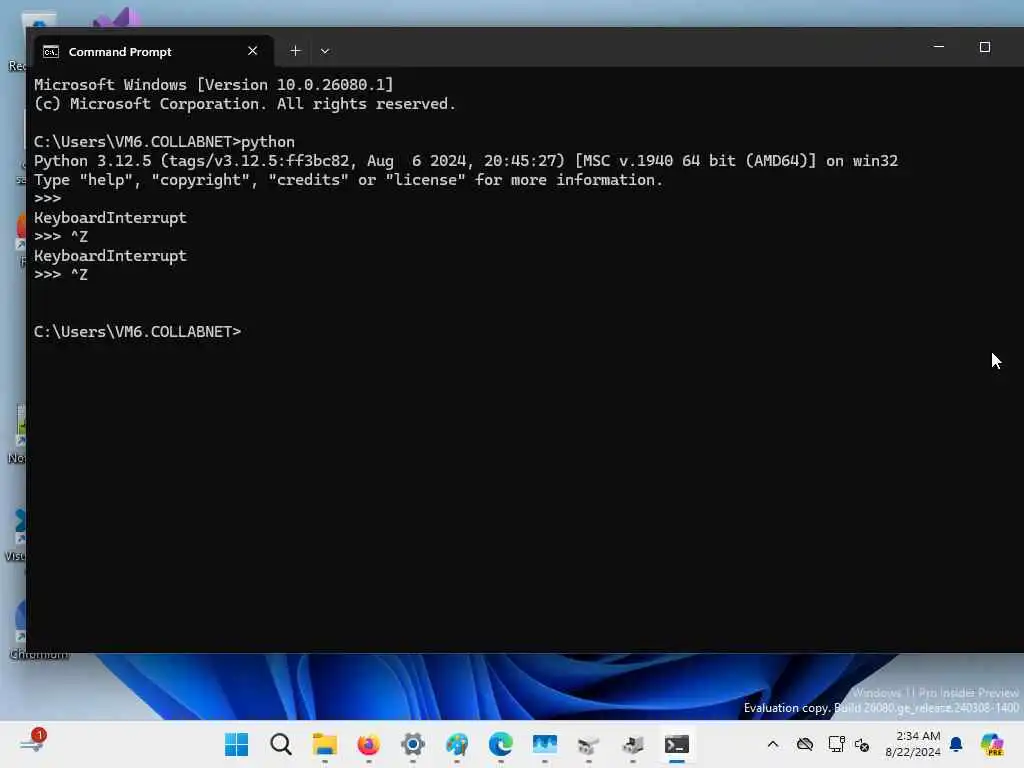
Task: Click the 'Python 3.12.5' version line
Action: [x=466, y=161]
